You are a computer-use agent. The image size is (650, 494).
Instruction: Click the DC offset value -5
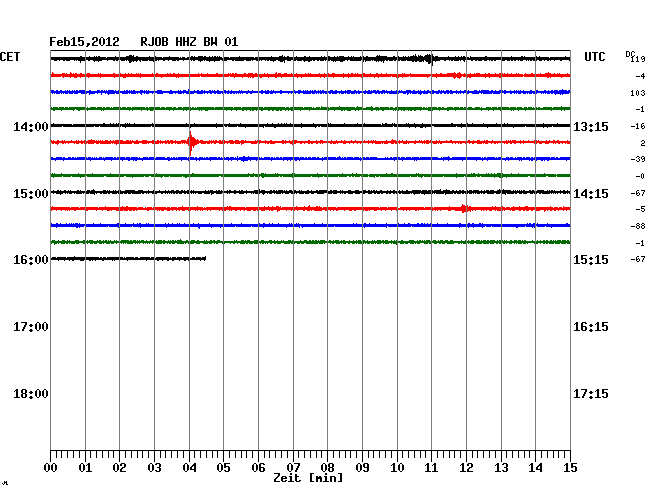pos(640,210)
